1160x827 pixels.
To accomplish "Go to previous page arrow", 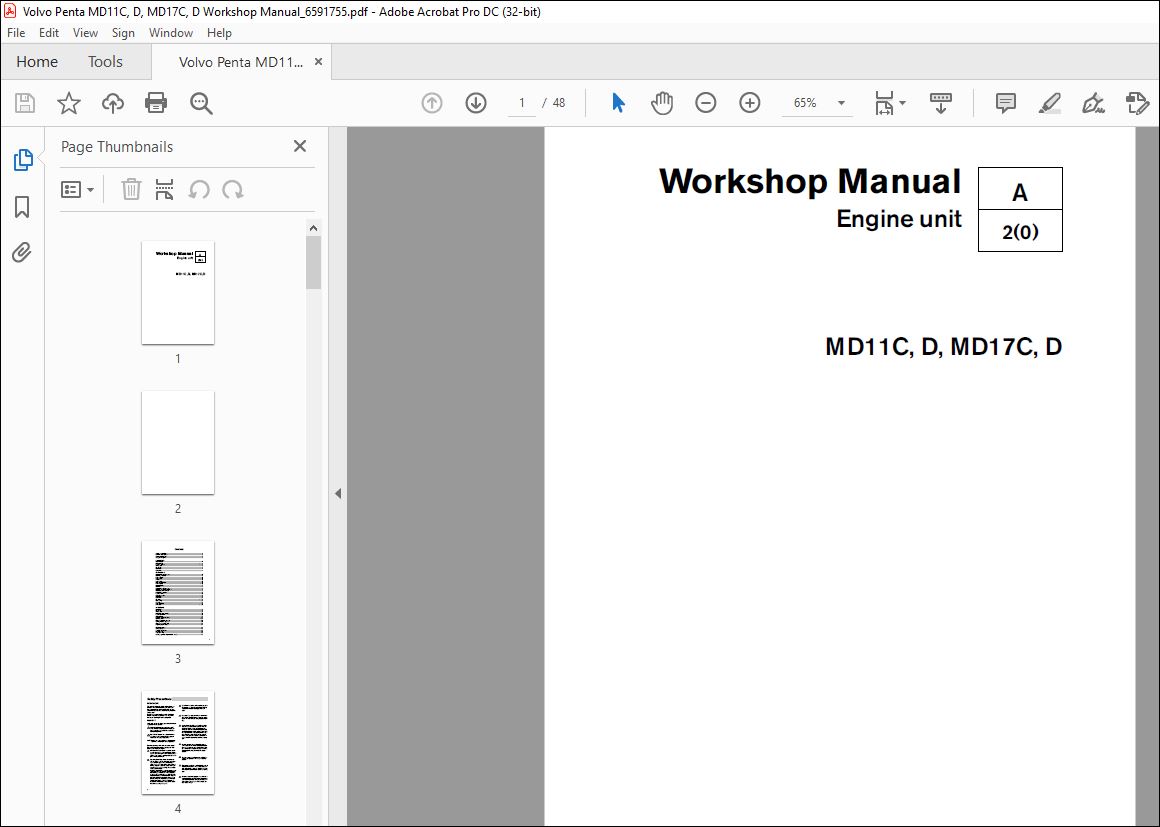I will [432, 103].
